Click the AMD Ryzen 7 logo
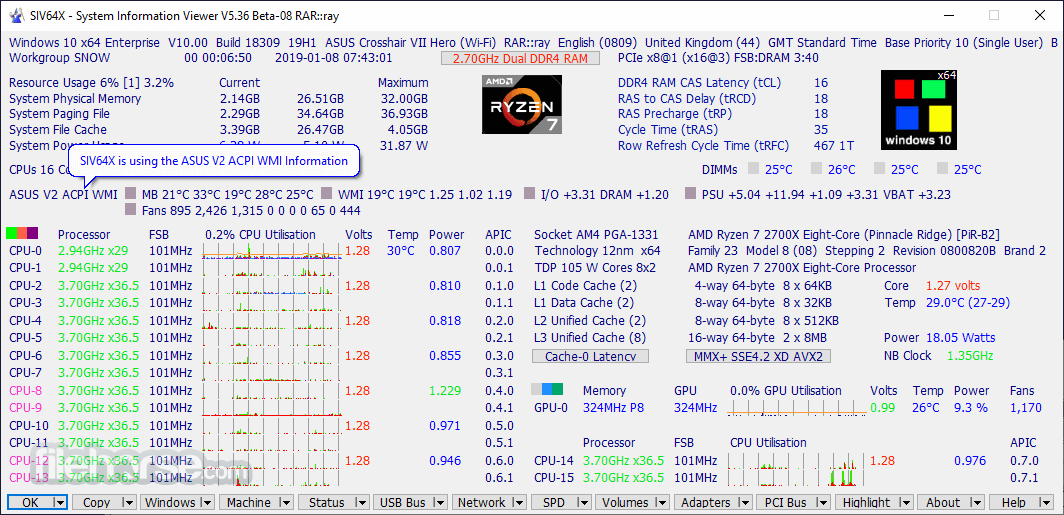This screenshot has width=1064, height=515. [x=521, y=104]
